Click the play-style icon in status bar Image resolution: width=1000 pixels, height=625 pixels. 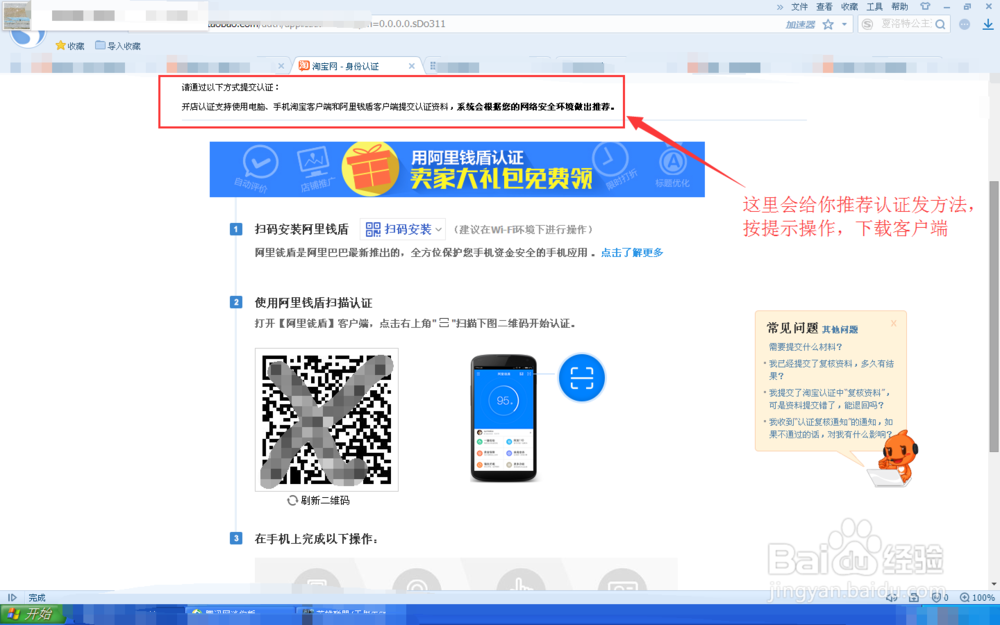pos(11,598)
